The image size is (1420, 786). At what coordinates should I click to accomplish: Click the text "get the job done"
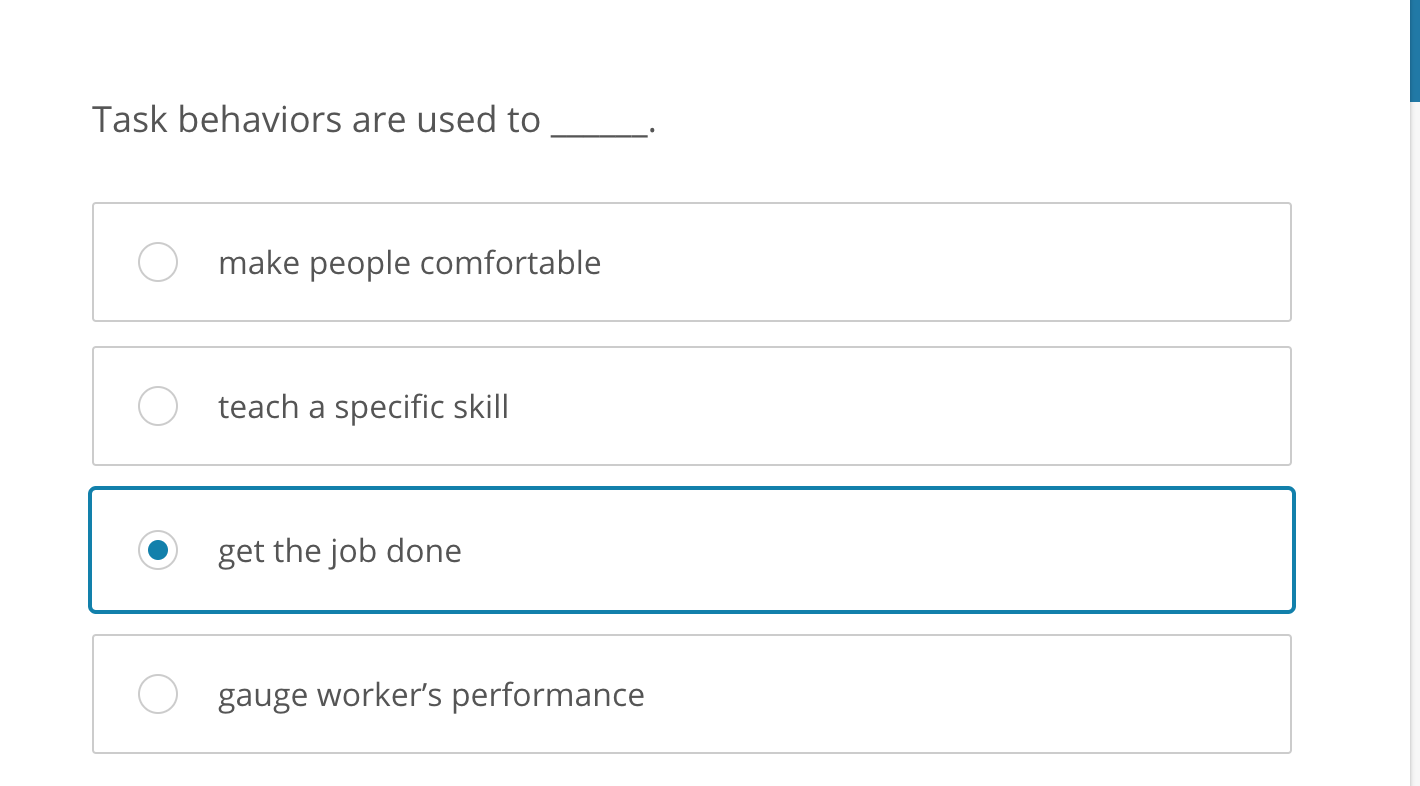tap(340, 550)
